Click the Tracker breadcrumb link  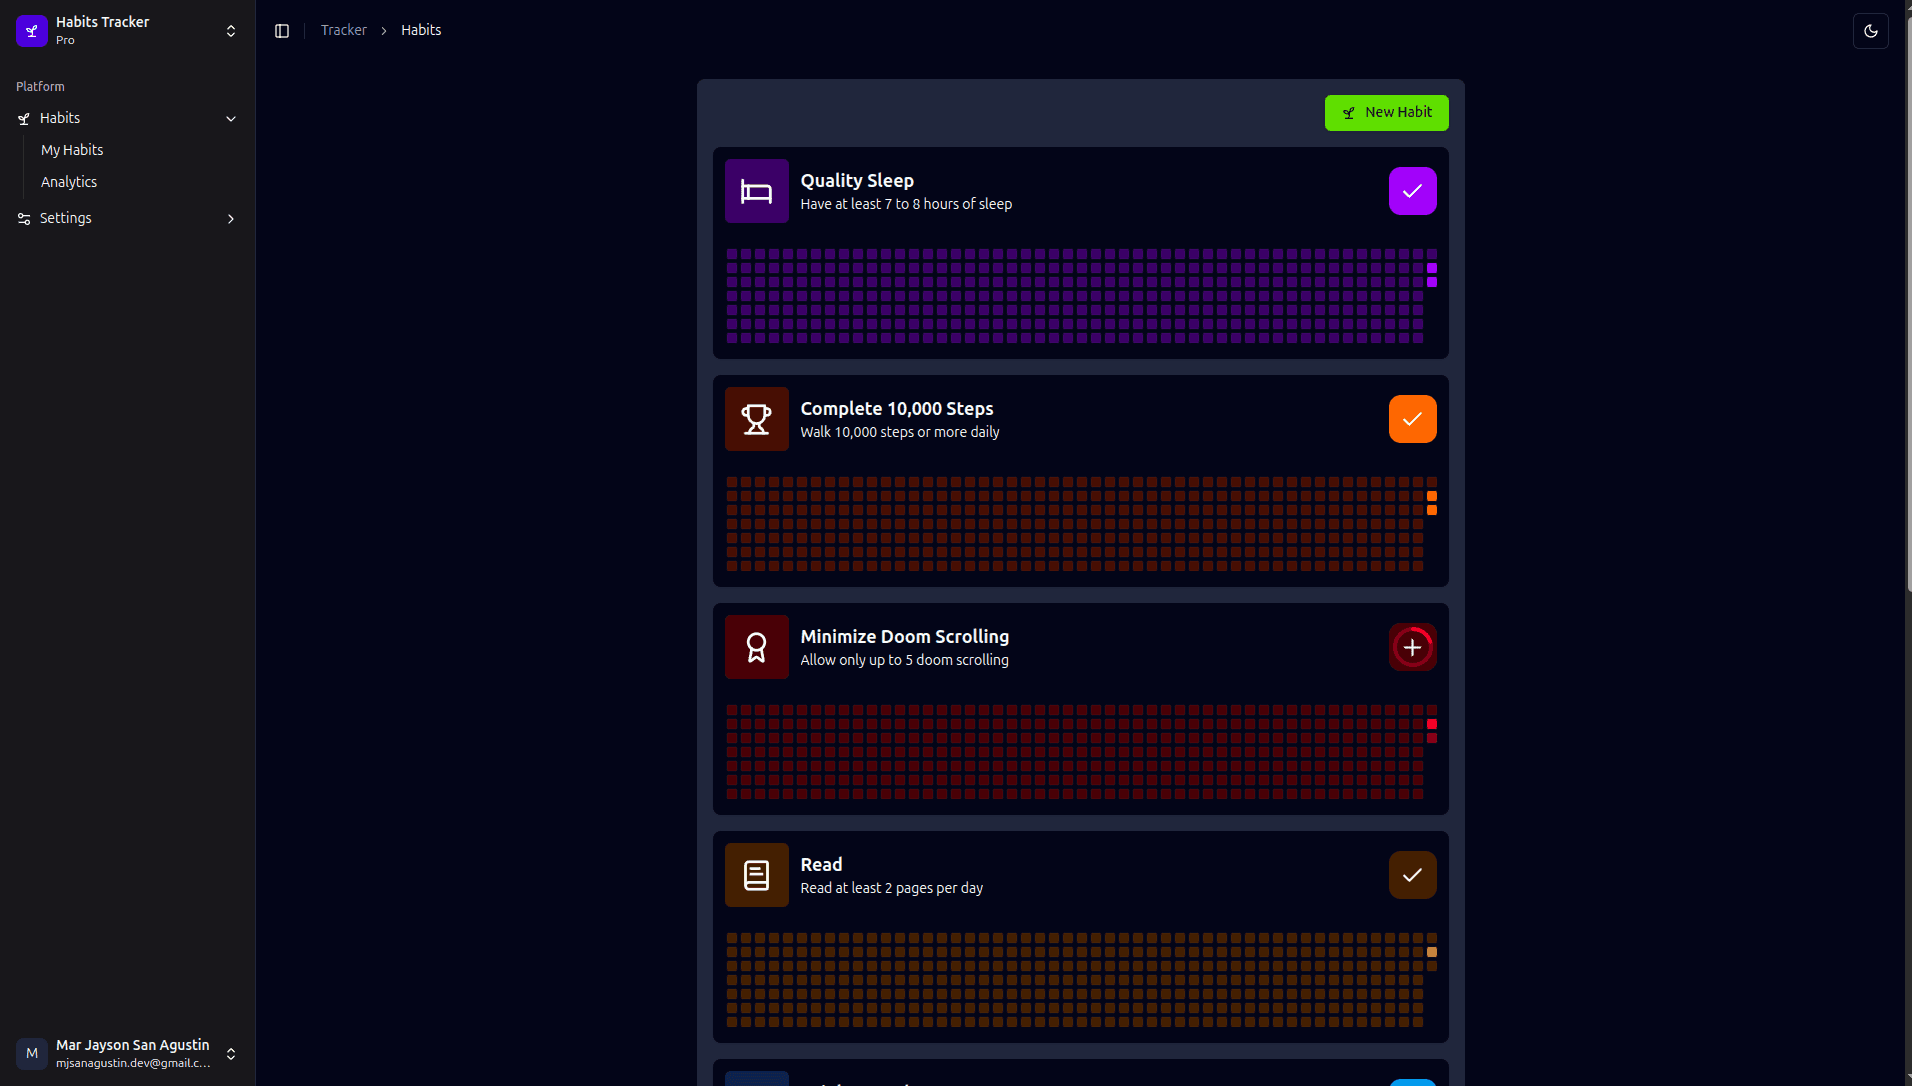point(343,31)
